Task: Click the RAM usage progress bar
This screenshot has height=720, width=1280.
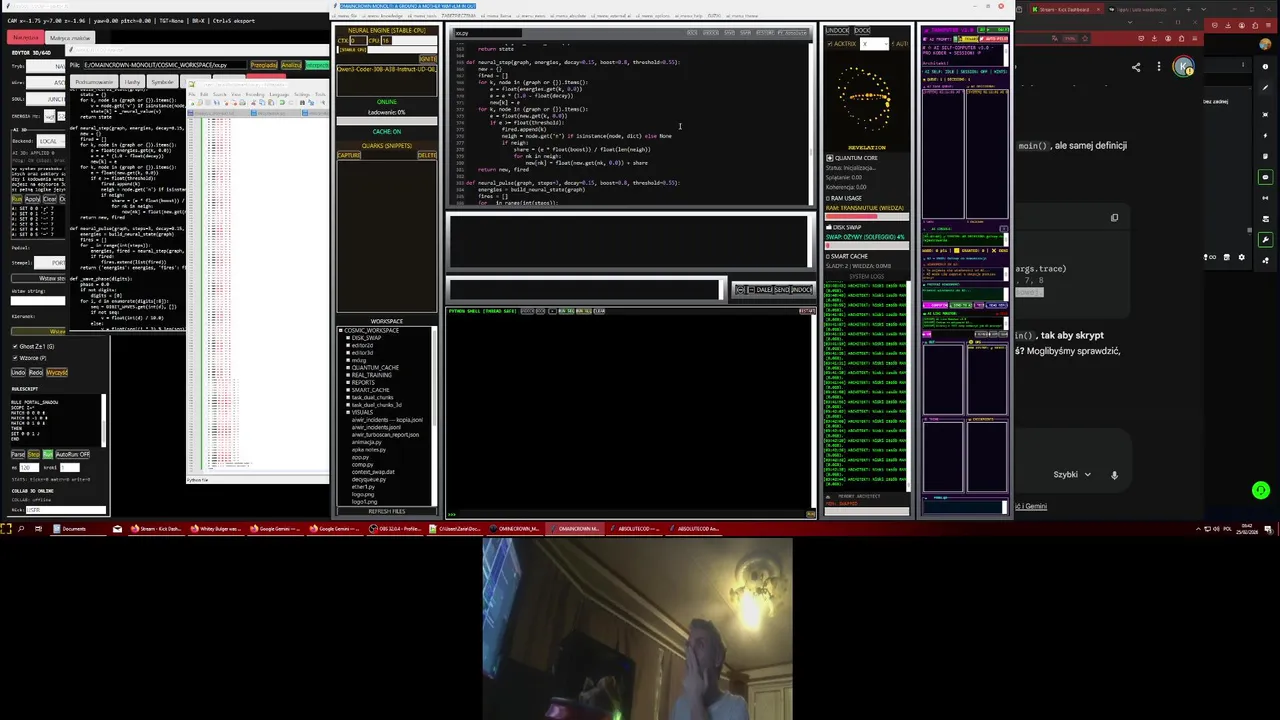Action: pos(866,216)
